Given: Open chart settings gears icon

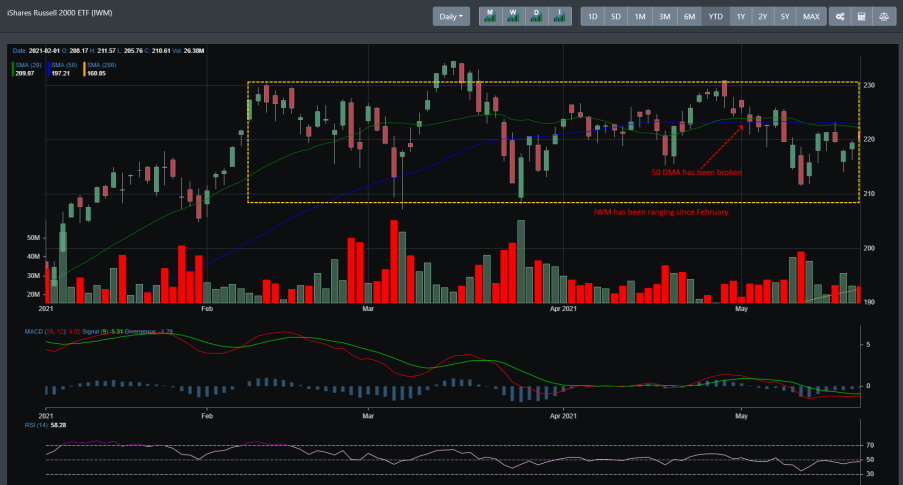Looking at the screenshot, I should (840, 17).
